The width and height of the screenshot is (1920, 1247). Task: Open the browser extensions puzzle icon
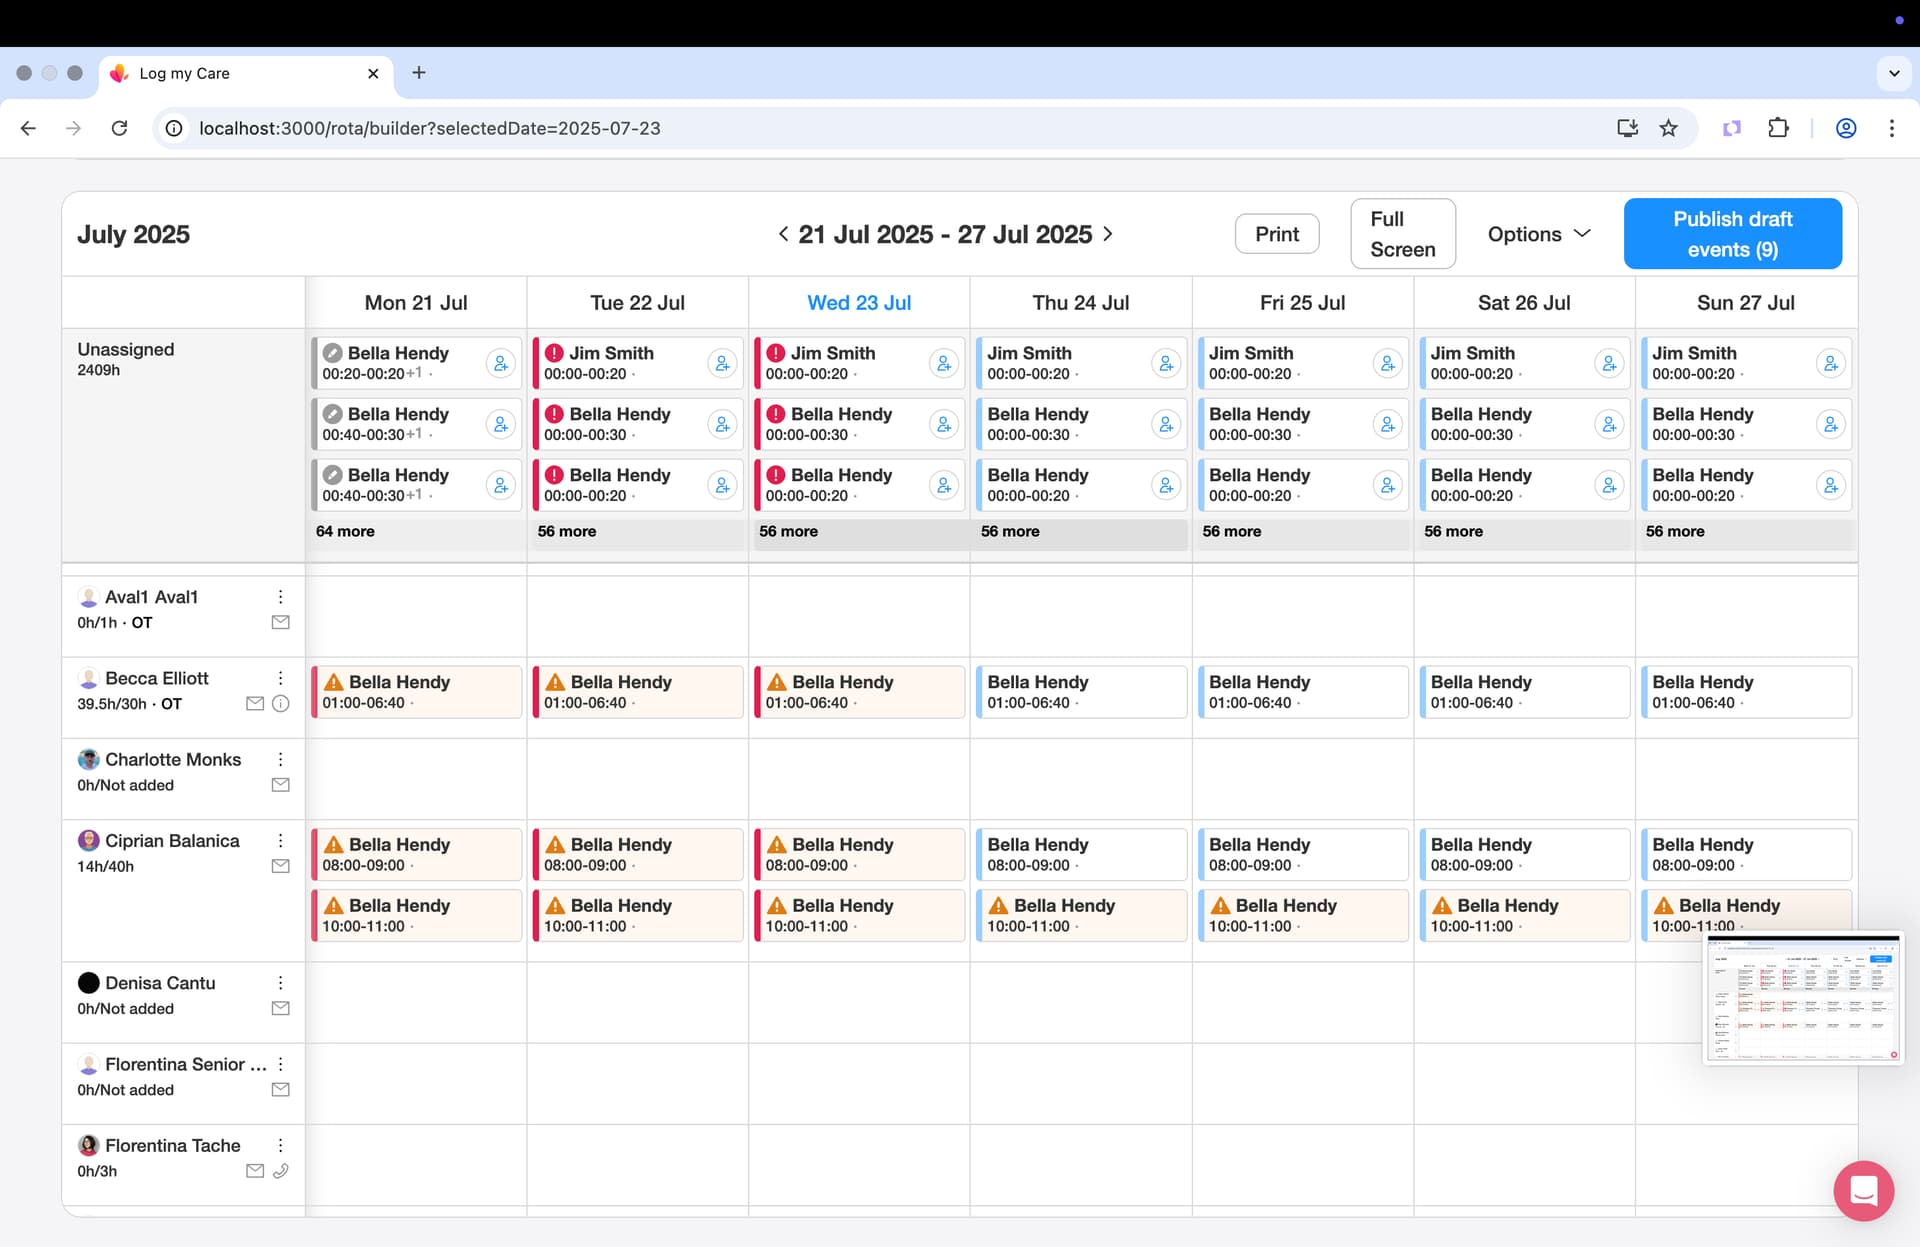(1778, 128)
